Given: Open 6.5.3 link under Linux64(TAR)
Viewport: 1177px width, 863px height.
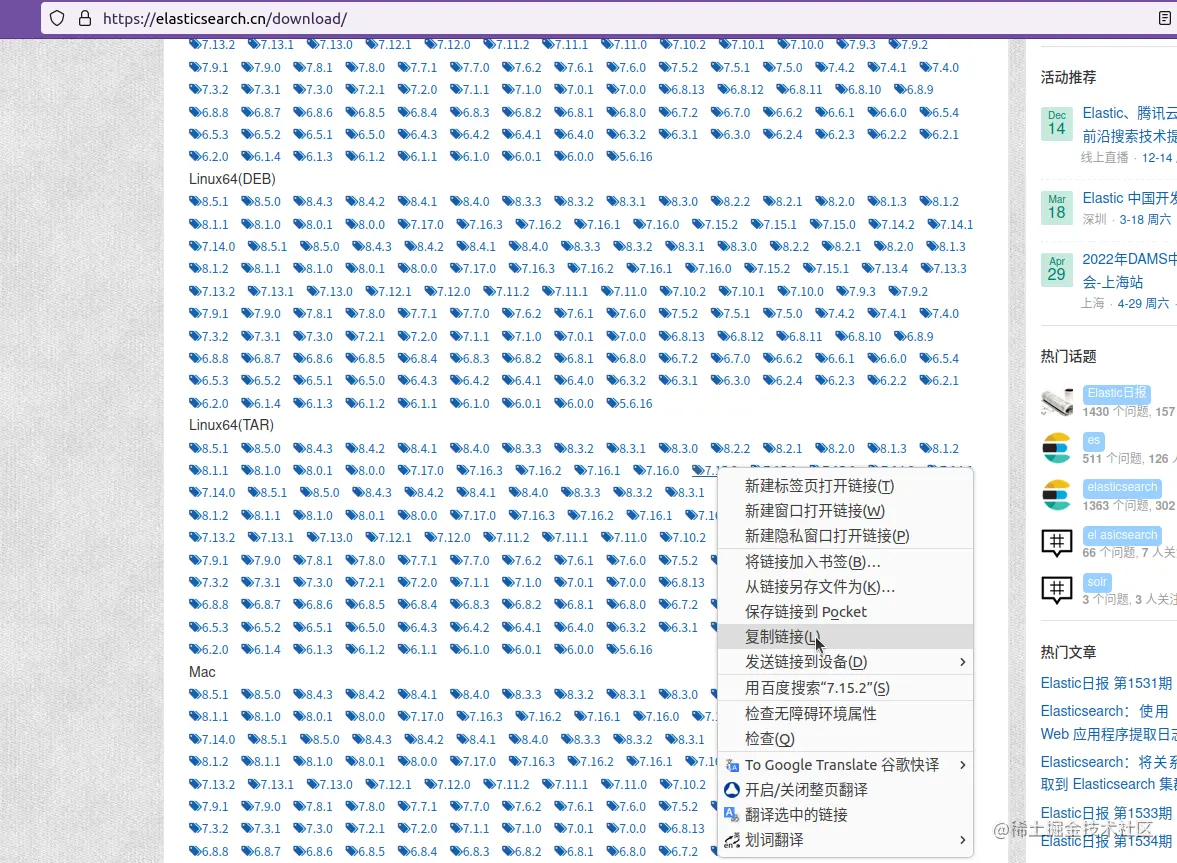Looking at the screenshot, I should pos(209,627).
